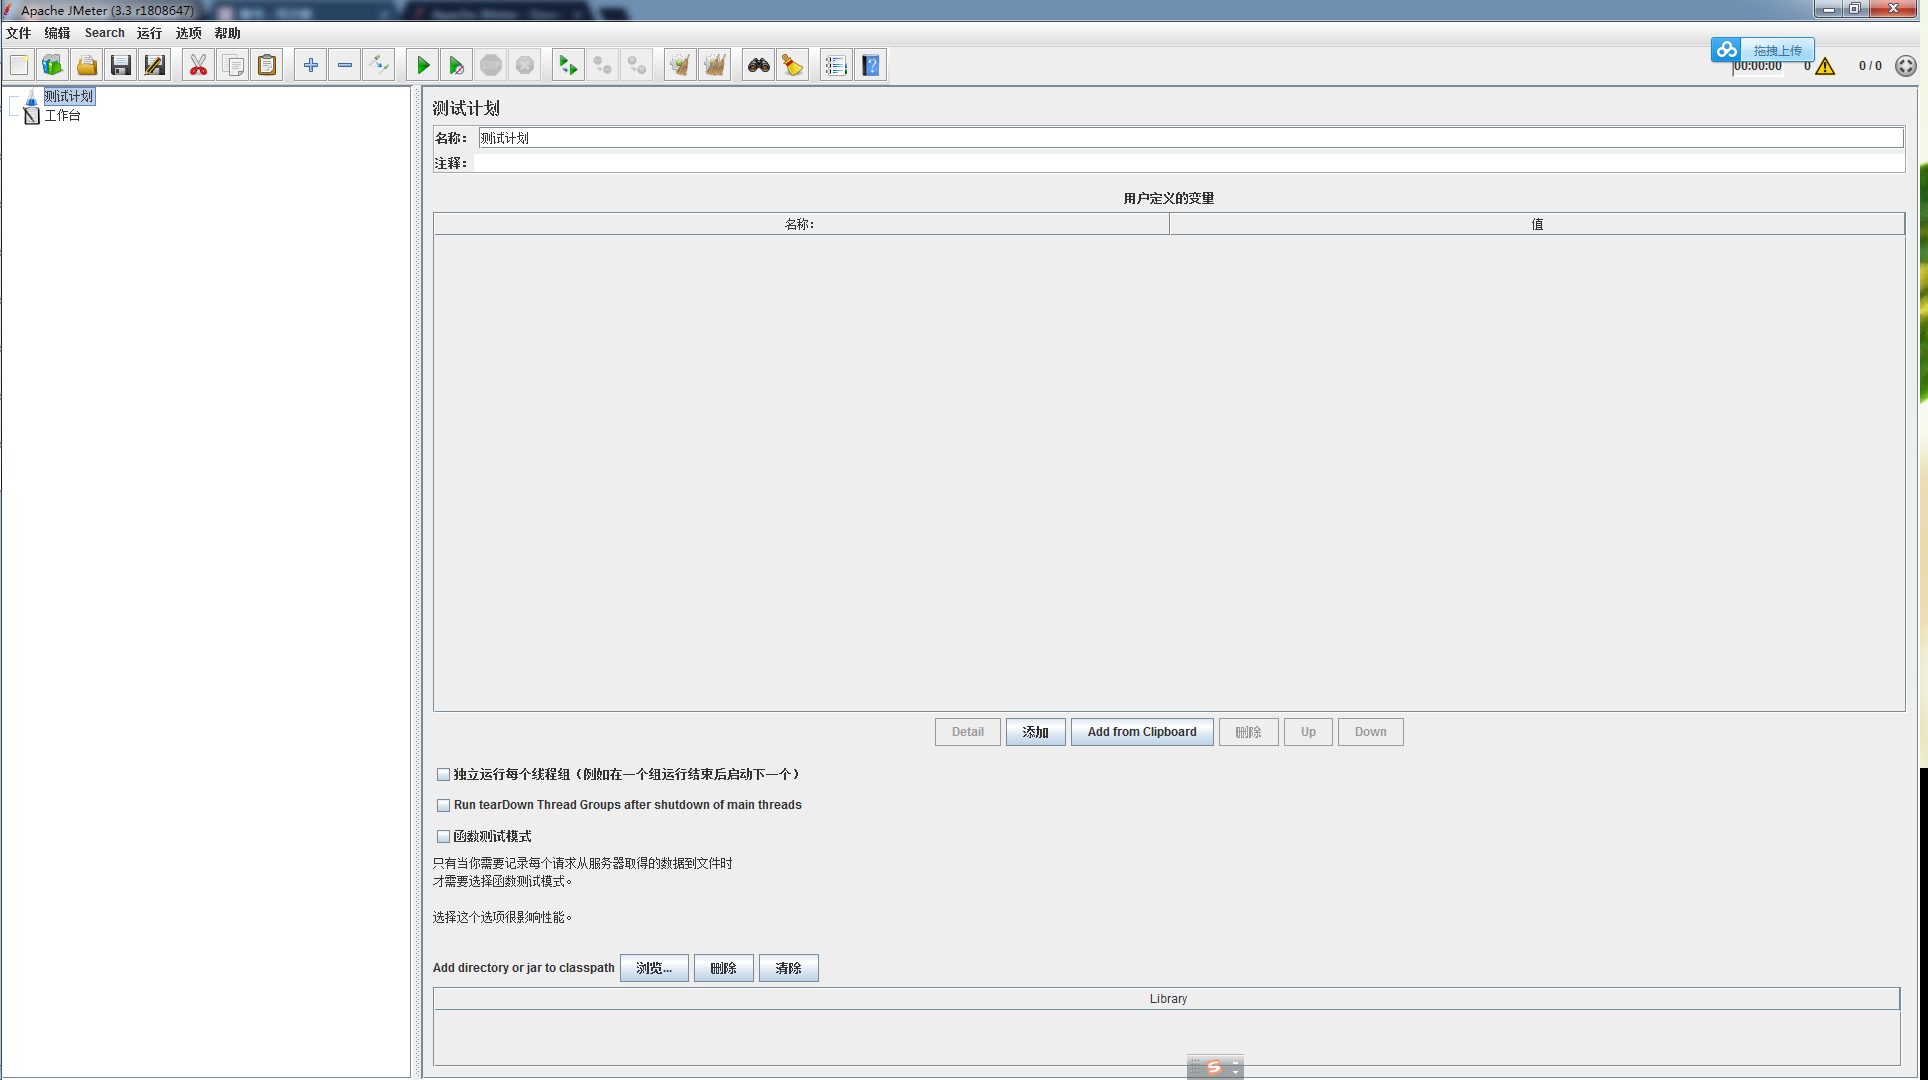Click the Add from Clipboard button
1928x1080 pixels.
(1141, 732)
